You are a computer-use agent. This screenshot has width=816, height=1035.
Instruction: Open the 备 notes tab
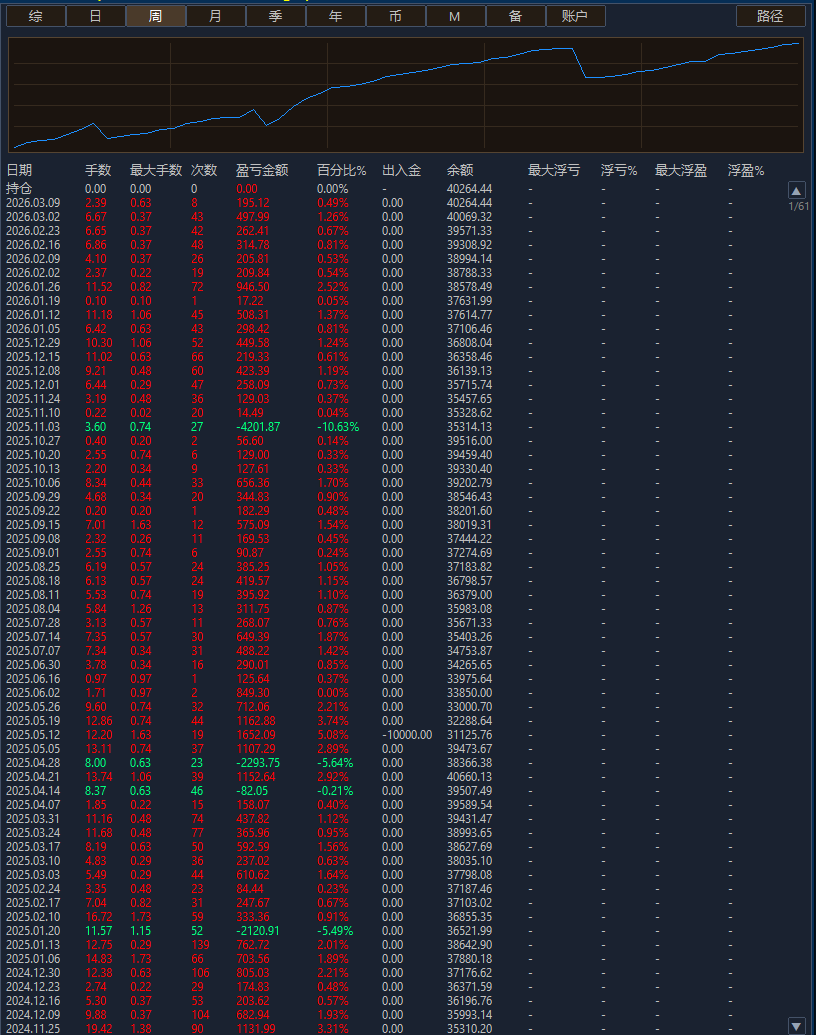click(515, 16)
